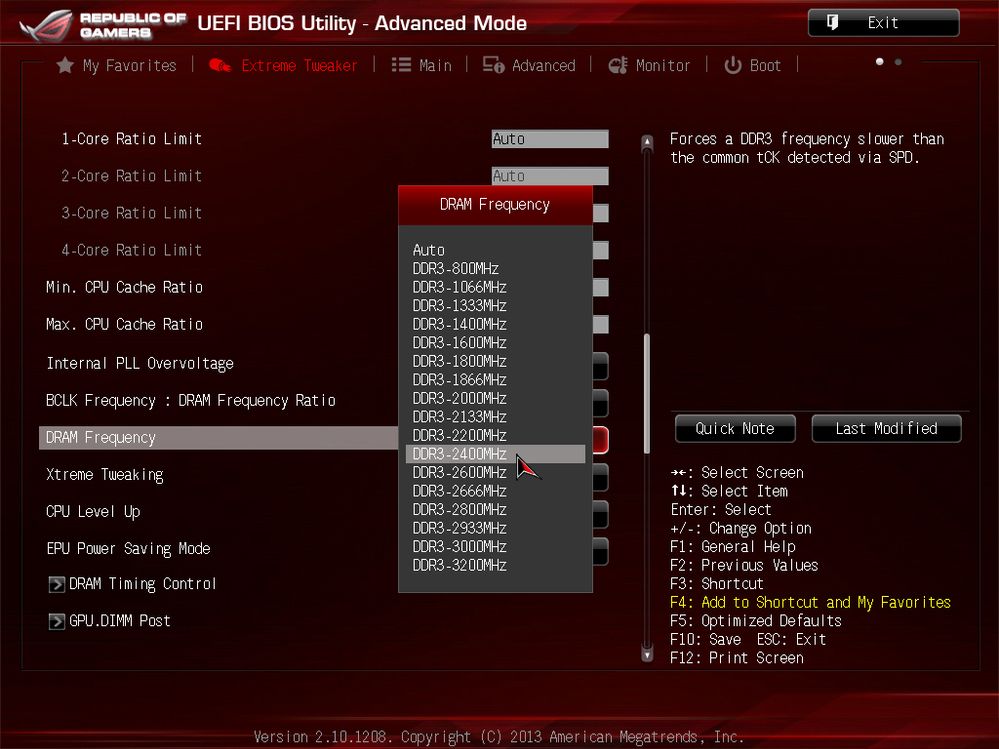Click the Boot power icon
The image size is (999, 749).
click(733, 65)
